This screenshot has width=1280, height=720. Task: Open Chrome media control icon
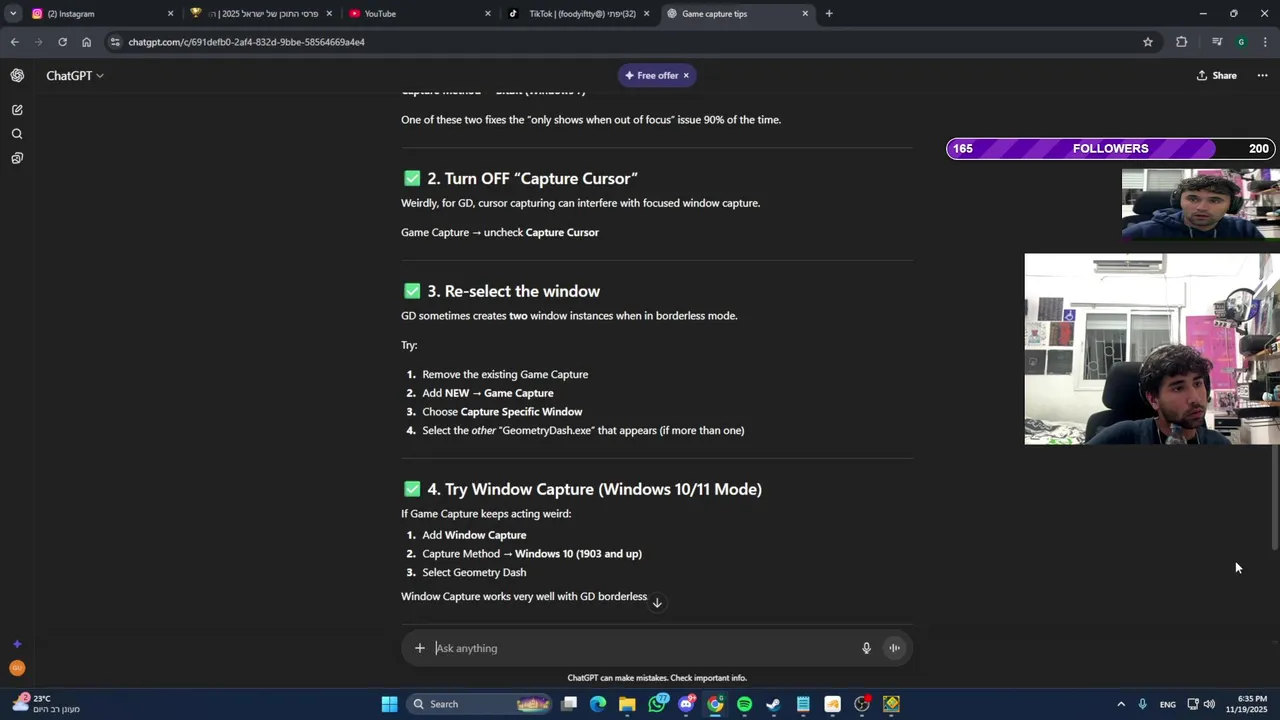[x=1217, y=42]
